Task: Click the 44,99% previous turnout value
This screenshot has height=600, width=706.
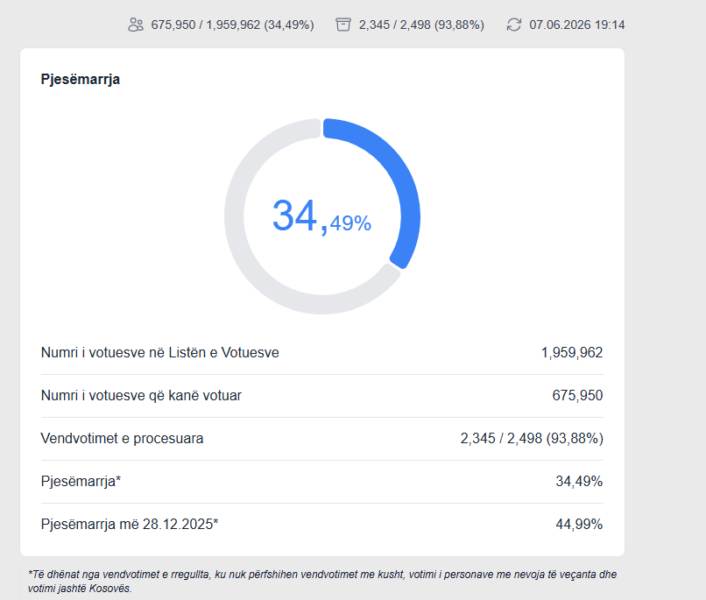Action: point(579,524)
